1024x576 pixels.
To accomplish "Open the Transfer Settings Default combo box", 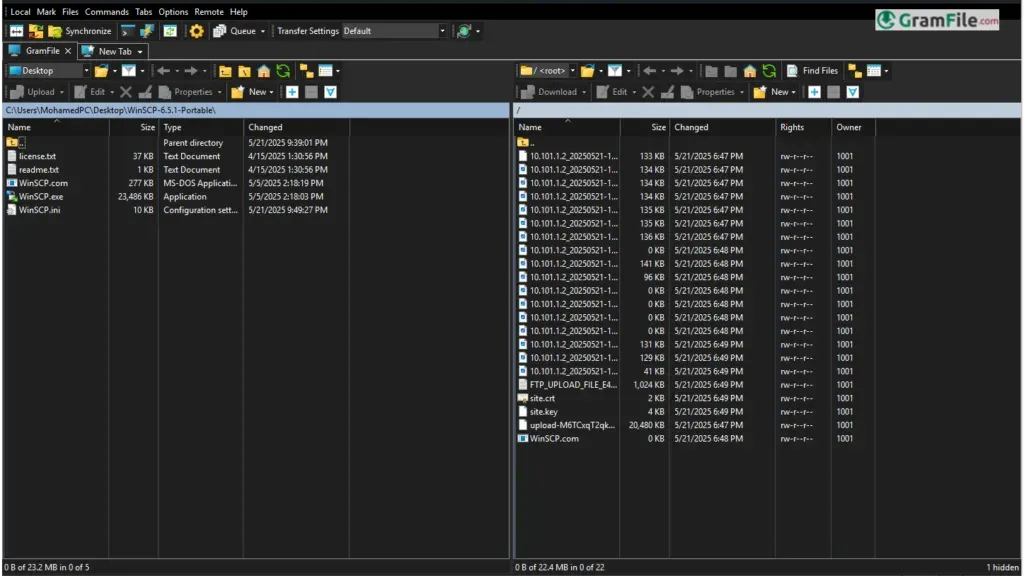I will pyautogui.click(x=394, y=31).
